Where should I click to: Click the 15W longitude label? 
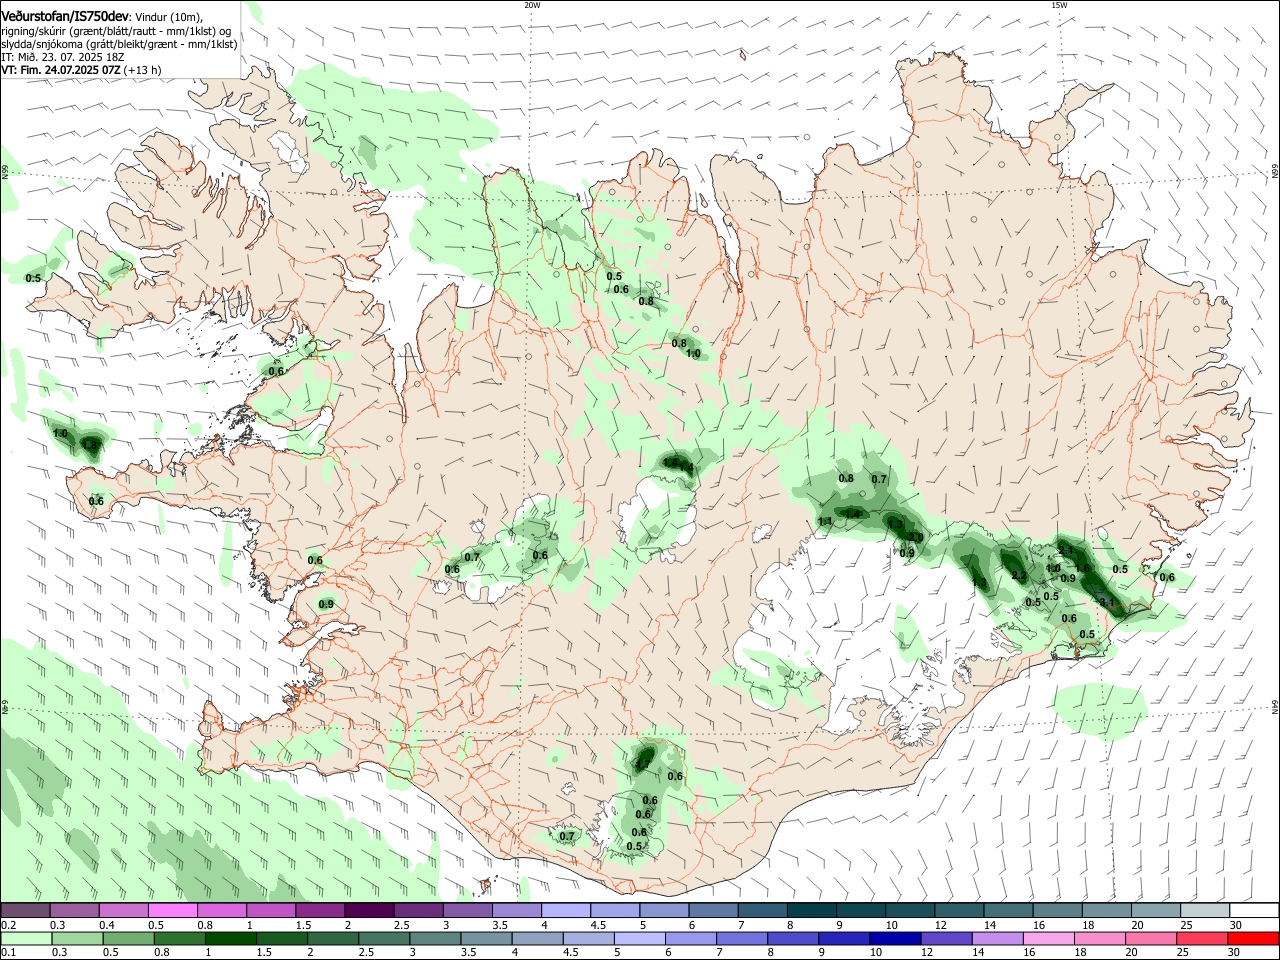click(x=1059, y=5)
